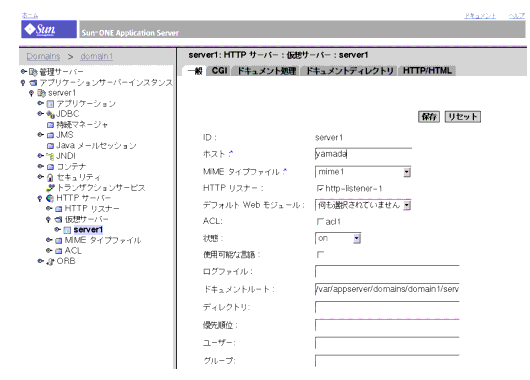Click the HTTP リスナー folder icon

pos(58,209)
